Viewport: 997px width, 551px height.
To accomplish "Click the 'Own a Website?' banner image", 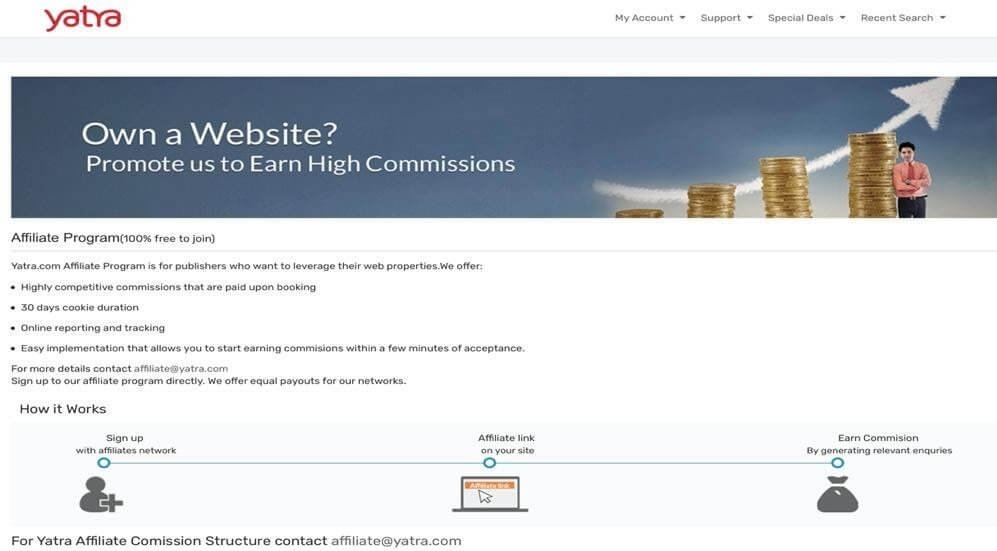I will tap(504, 147).
